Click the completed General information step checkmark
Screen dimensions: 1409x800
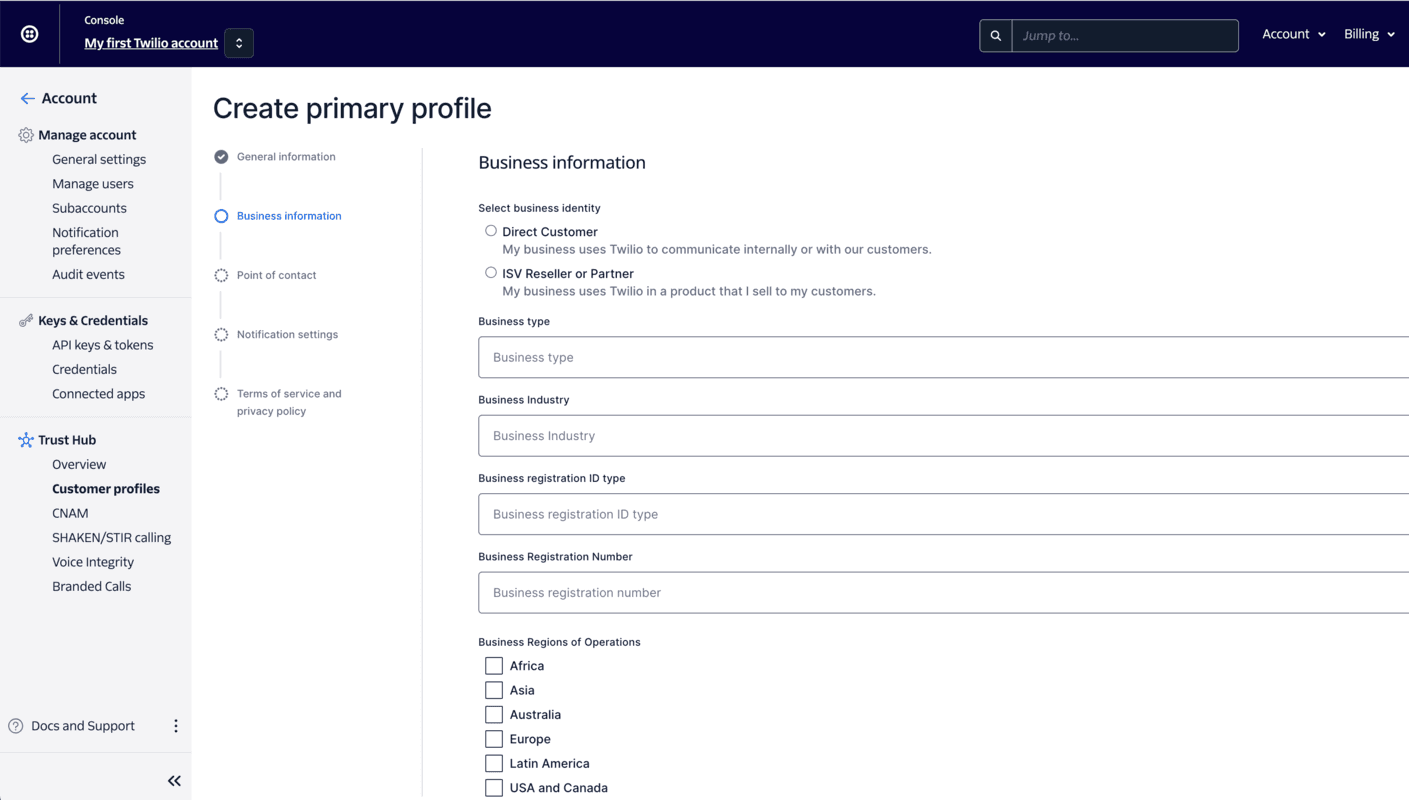point(221,156)
